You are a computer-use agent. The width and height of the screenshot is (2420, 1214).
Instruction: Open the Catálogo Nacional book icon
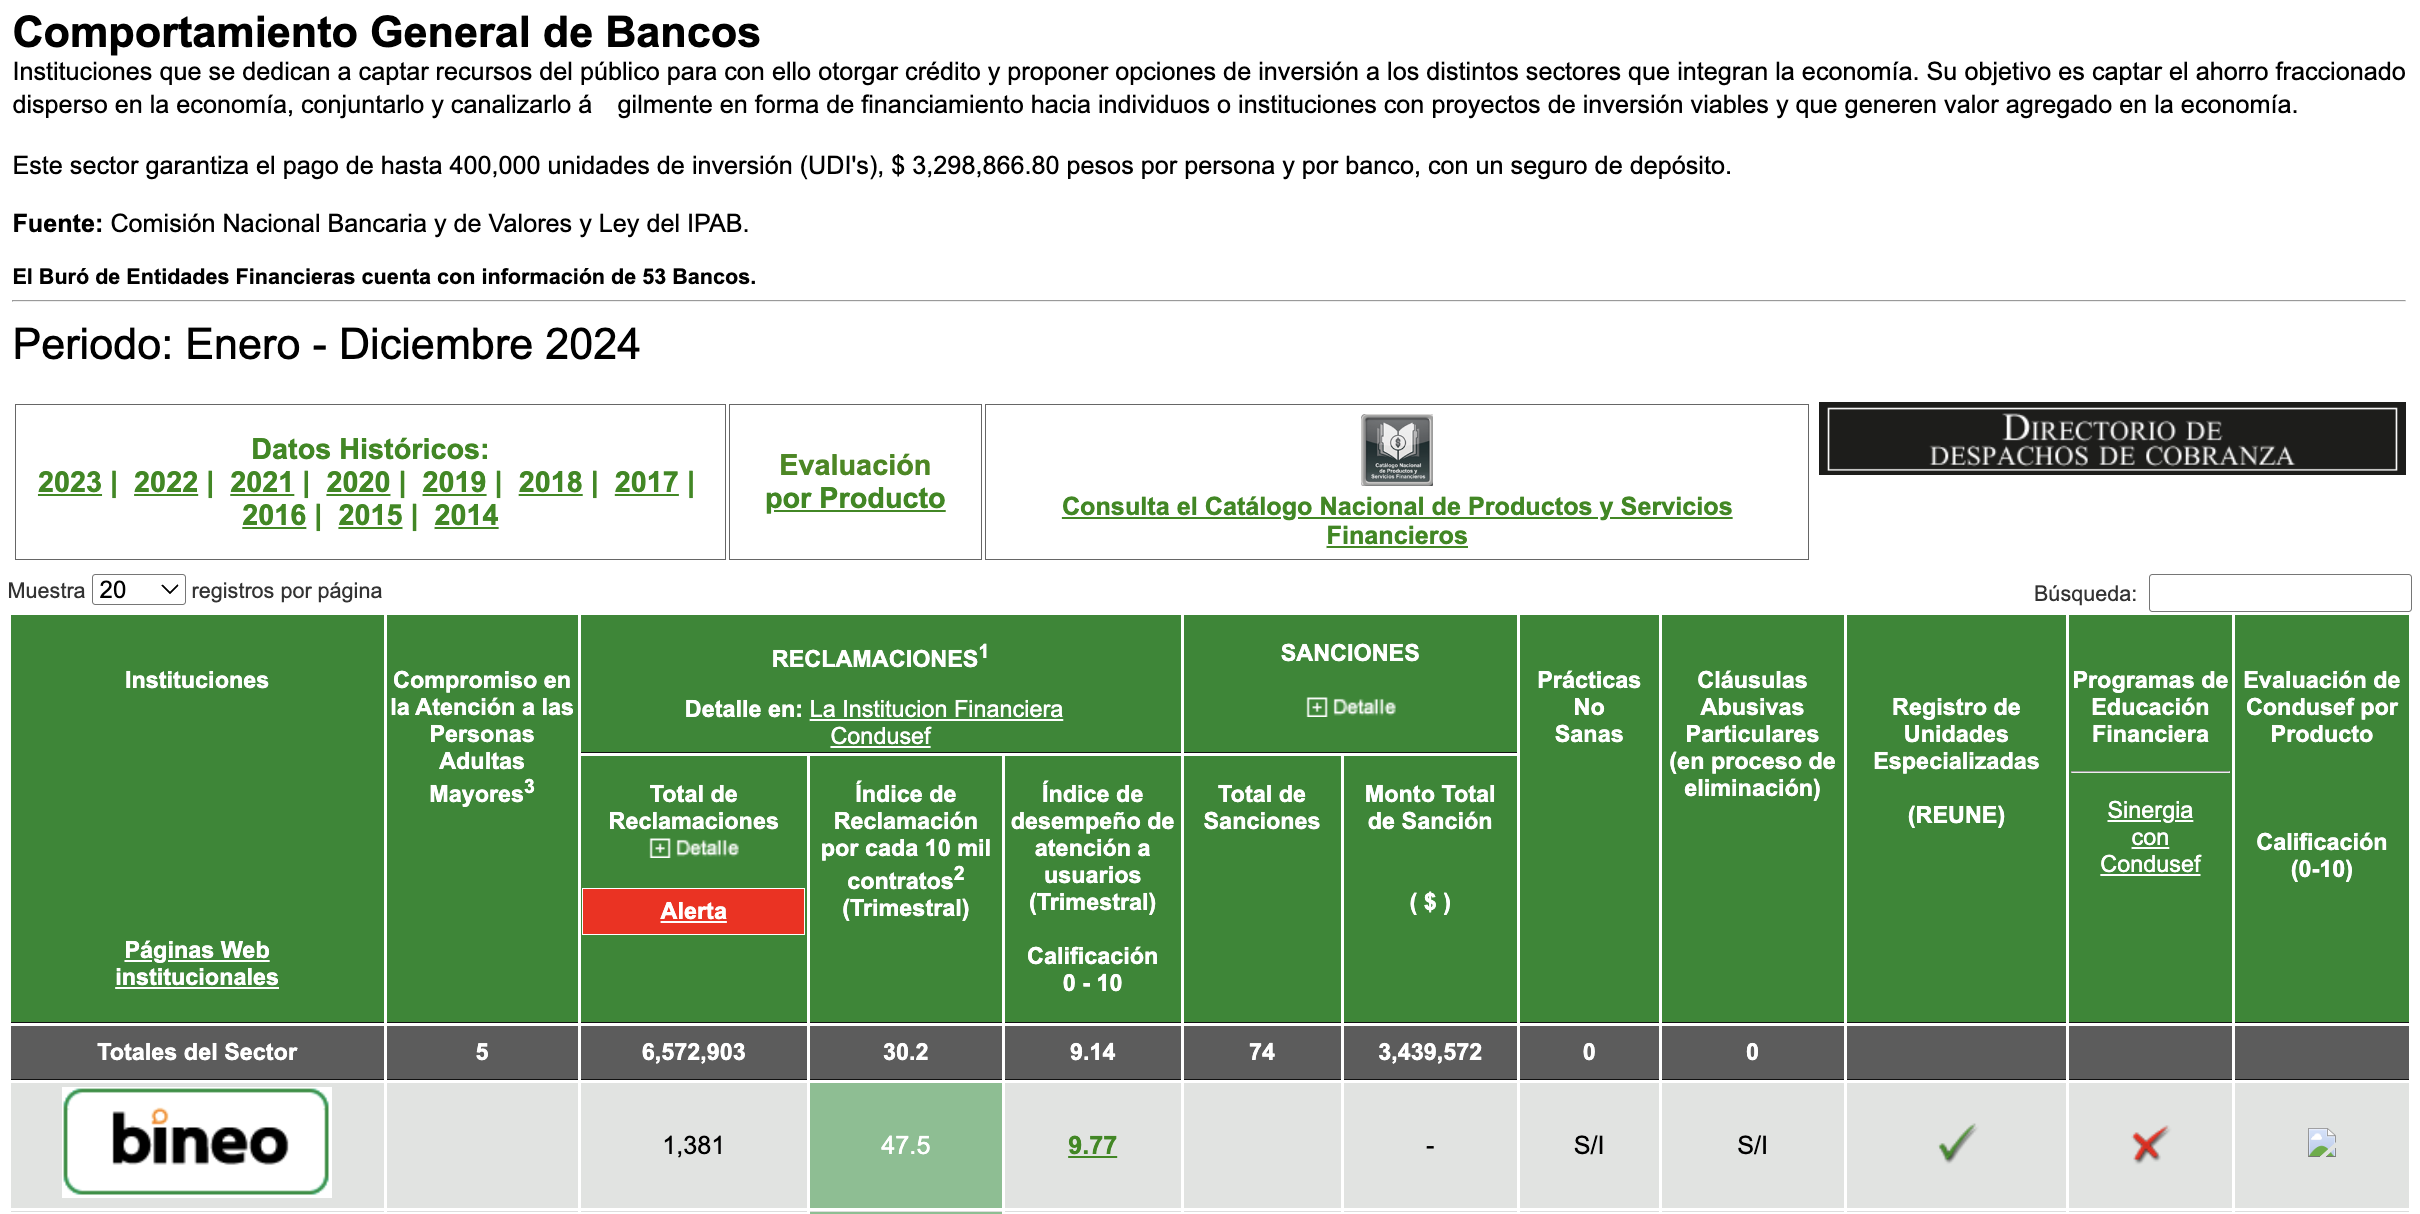[x=1396, y=450]
